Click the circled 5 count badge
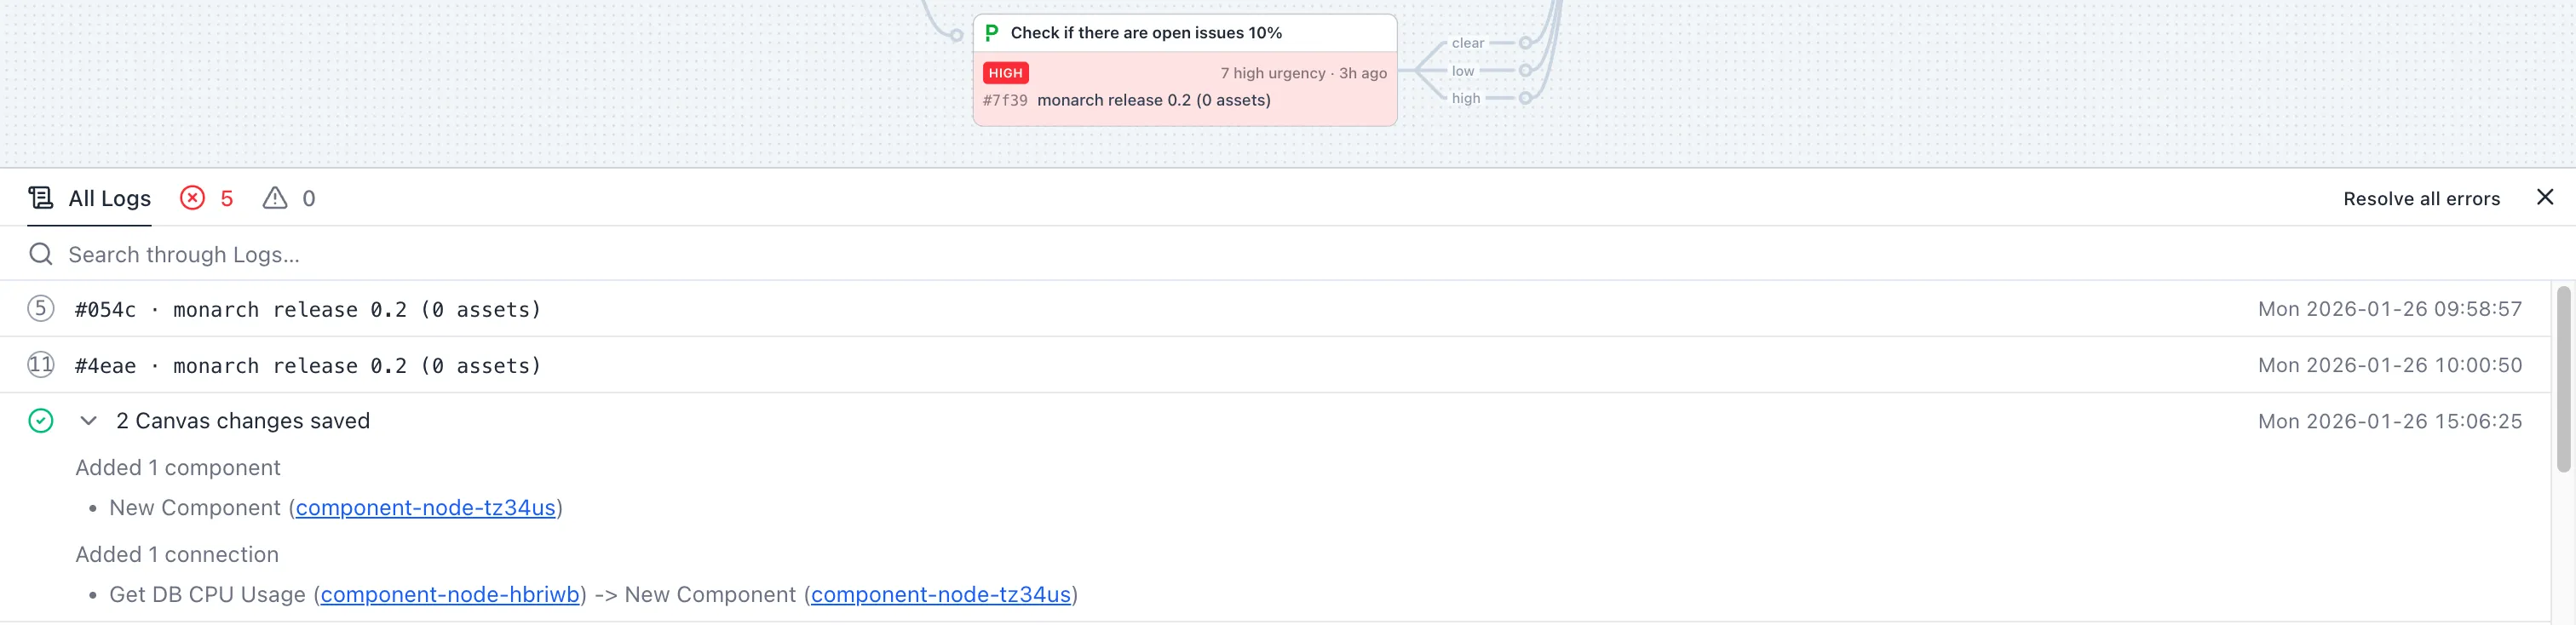Screen dimensions: 2576x625 (x=40, y=309)
